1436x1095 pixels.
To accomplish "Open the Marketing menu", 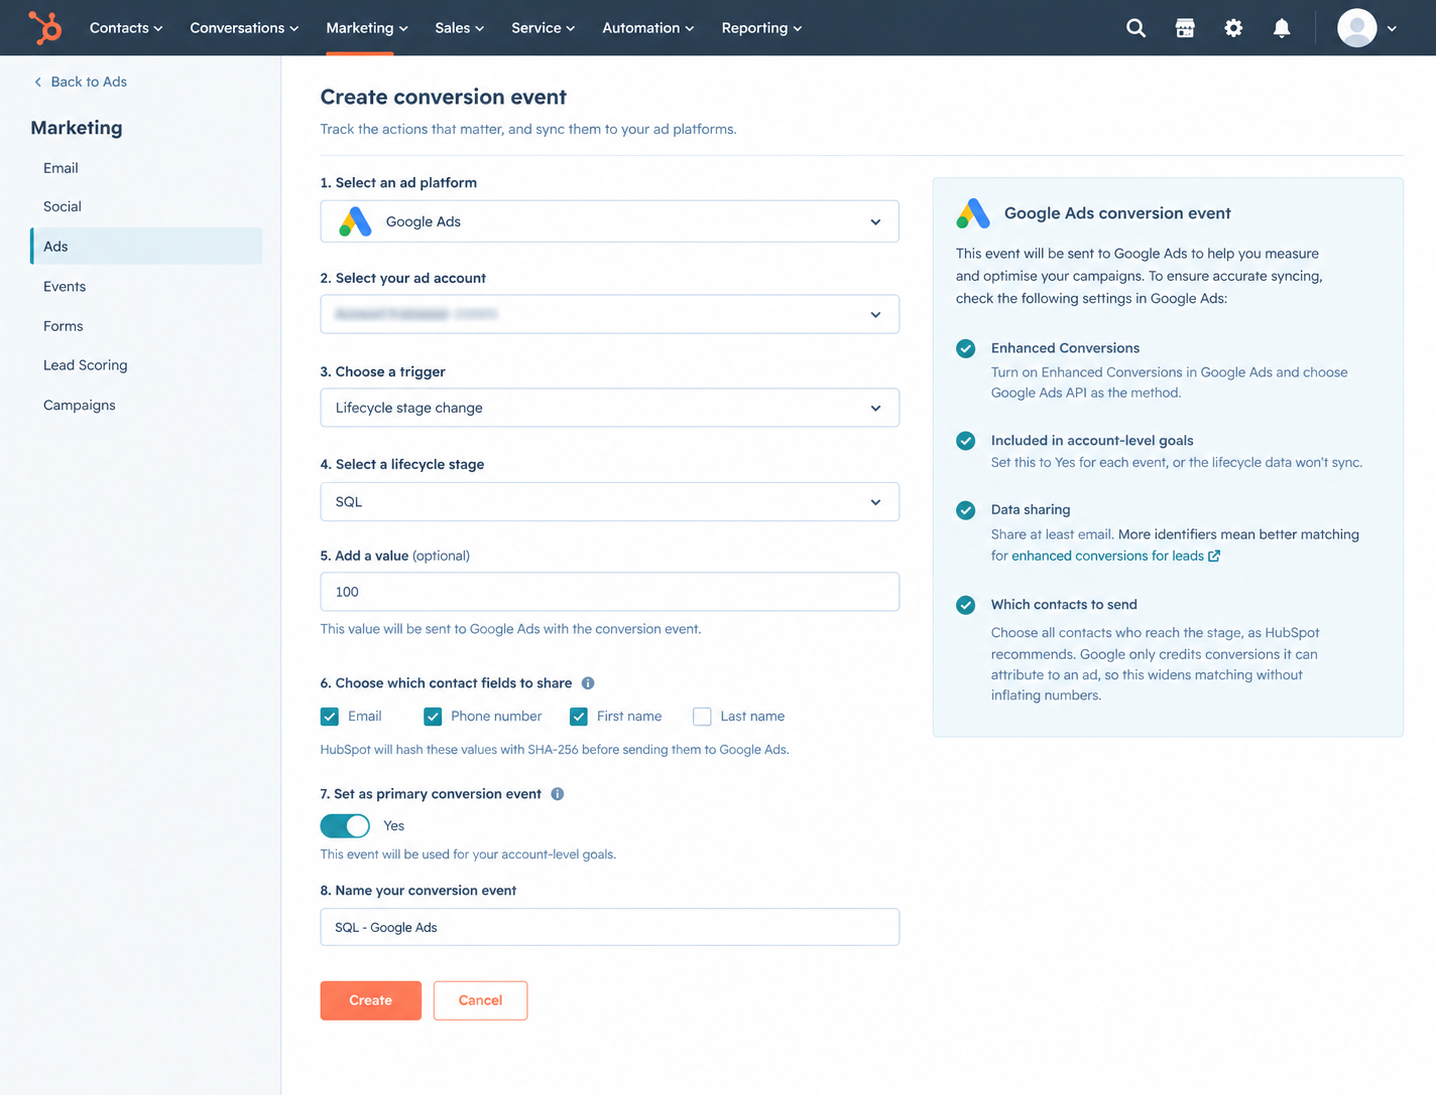I will click(367, 28).
